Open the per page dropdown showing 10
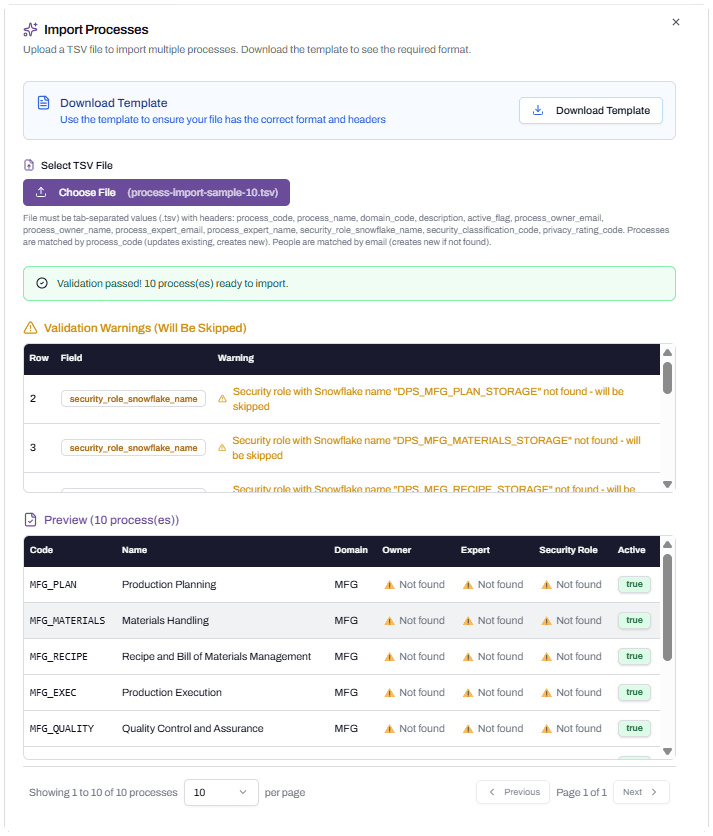Viewport: 713px width, 836px height. pyautogui.click(x=221, y=792)
